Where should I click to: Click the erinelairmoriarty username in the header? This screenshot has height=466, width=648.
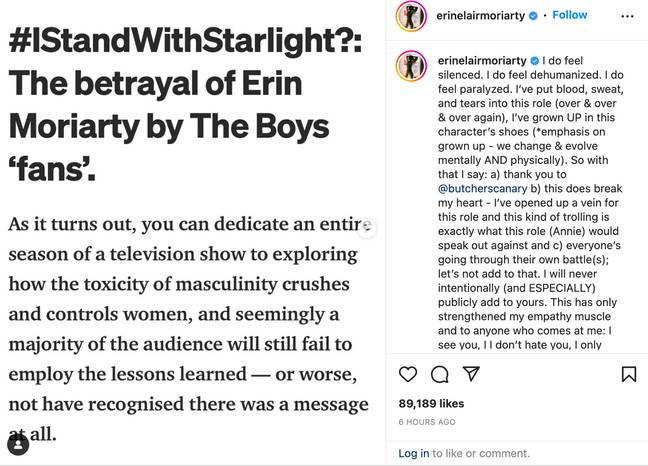point(481,16)
